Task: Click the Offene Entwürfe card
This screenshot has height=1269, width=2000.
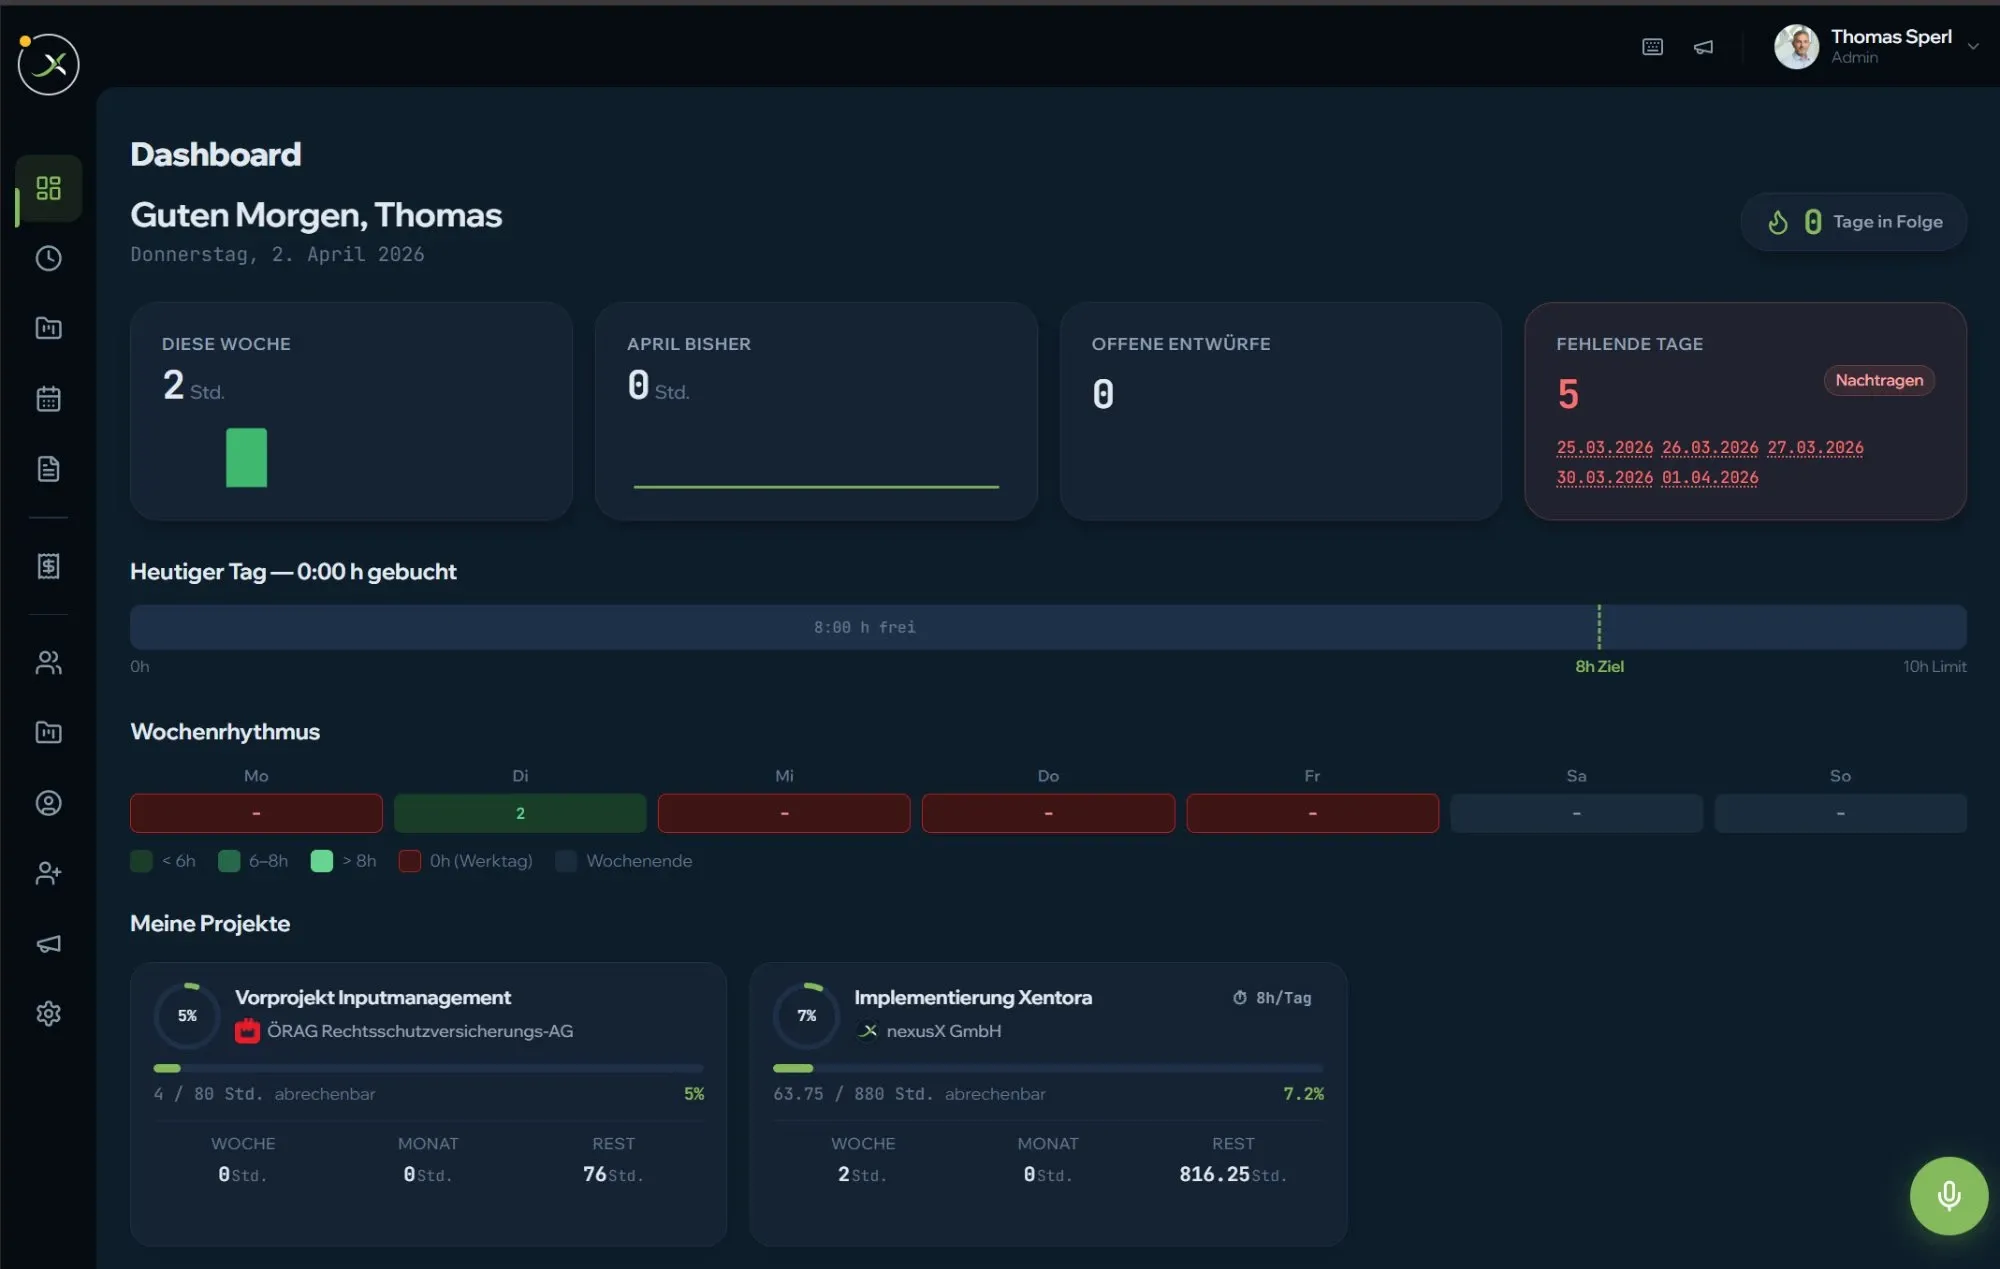Action: pyautogui.click(x=1280, y=411)
